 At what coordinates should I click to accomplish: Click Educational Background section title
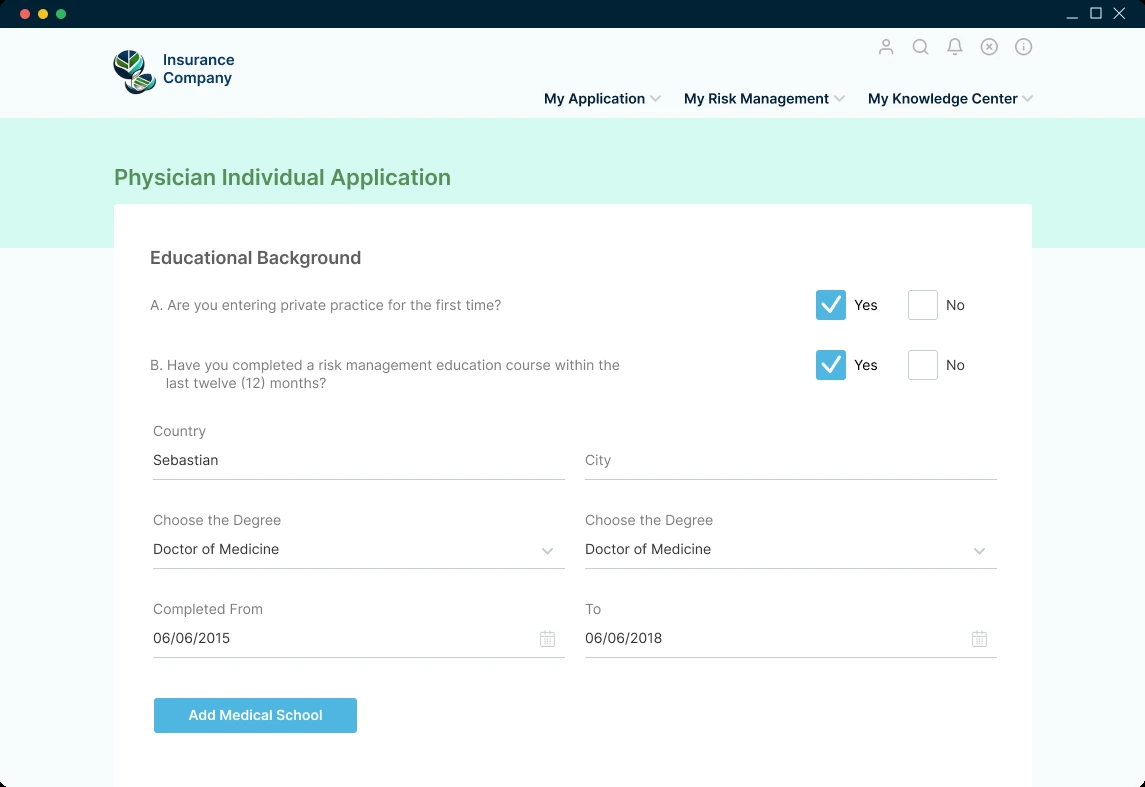256,258
